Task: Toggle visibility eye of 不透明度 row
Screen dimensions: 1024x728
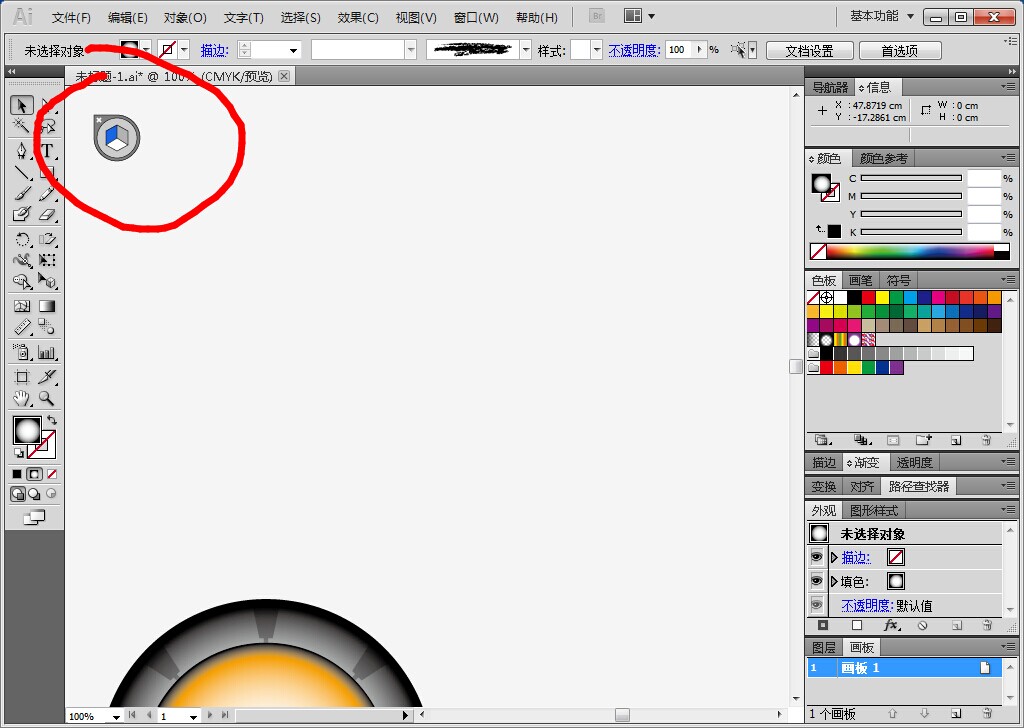Action: (x=816, y=605)
